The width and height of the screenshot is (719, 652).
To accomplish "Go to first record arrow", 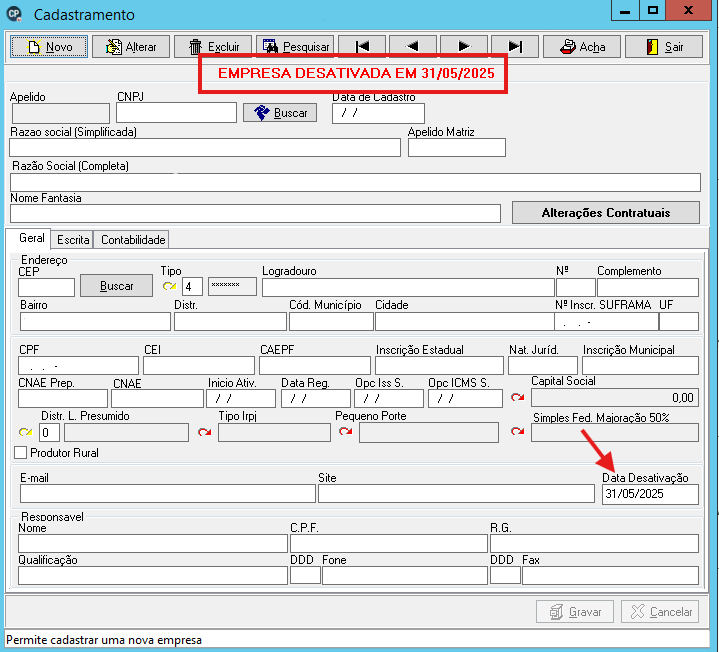I will click(x=362, y=46).
